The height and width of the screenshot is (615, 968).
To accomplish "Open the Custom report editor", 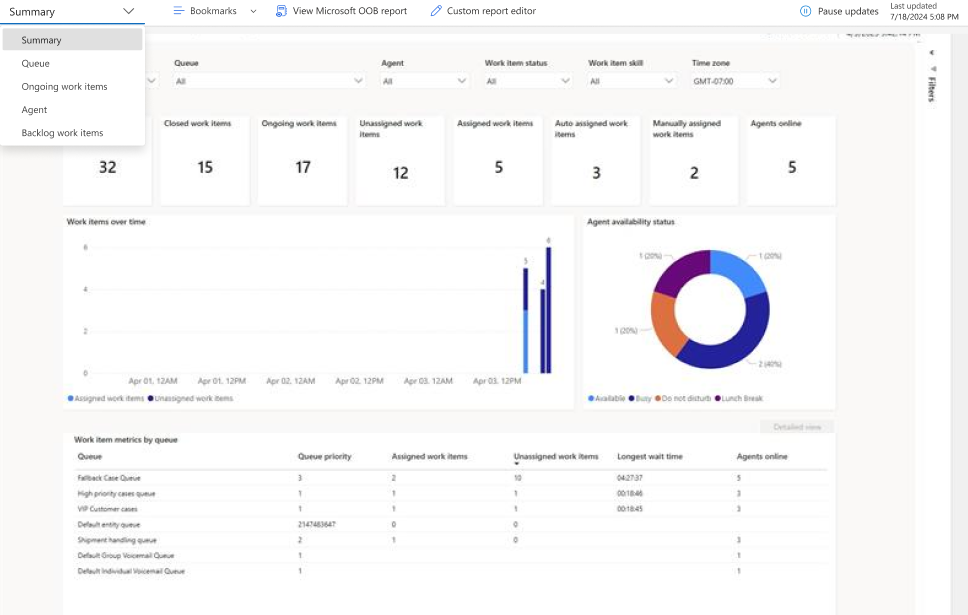I will 491,10.
